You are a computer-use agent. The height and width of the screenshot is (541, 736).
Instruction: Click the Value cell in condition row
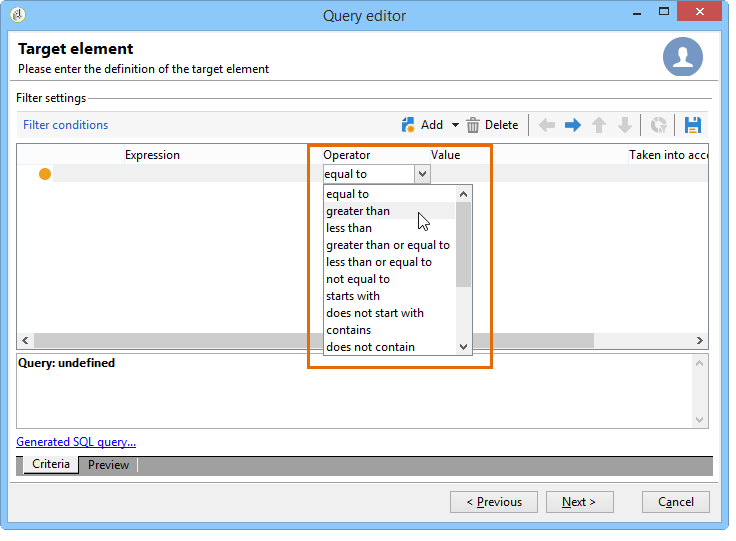click(529, 174)
